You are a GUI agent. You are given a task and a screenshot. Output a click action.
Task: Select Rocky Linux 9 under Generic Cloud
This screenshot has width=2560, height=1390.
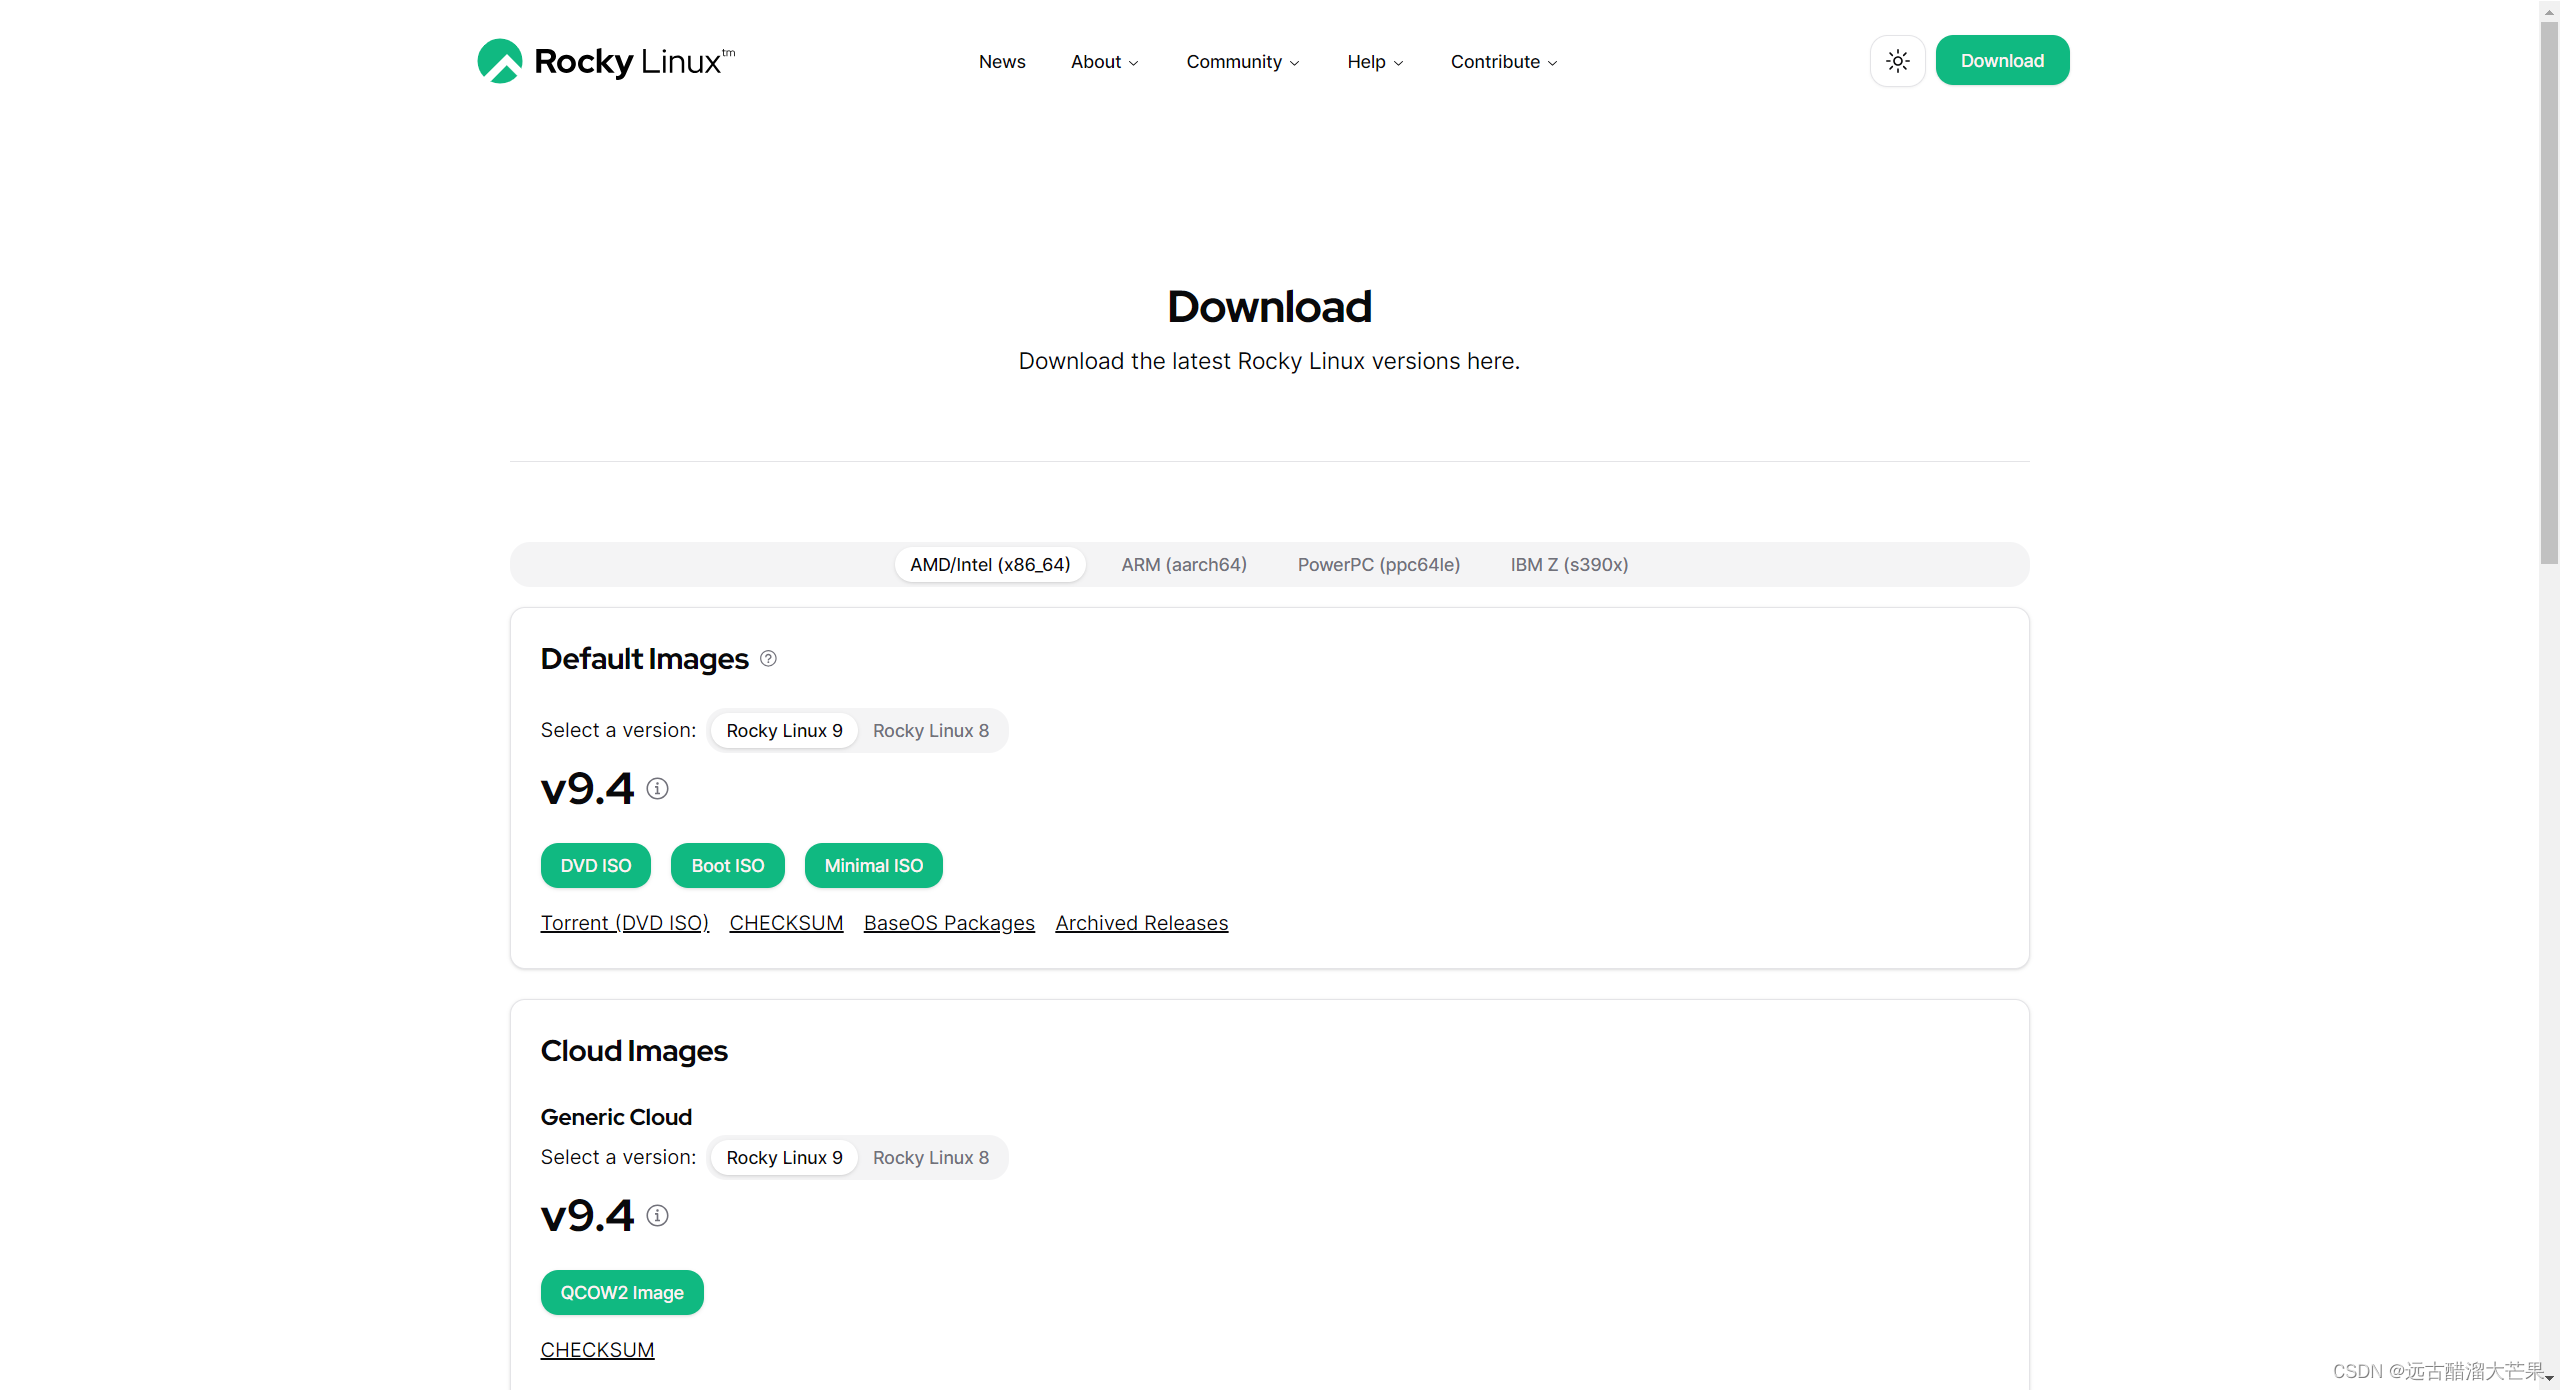pyautogui.click(x=784, y=1158)
